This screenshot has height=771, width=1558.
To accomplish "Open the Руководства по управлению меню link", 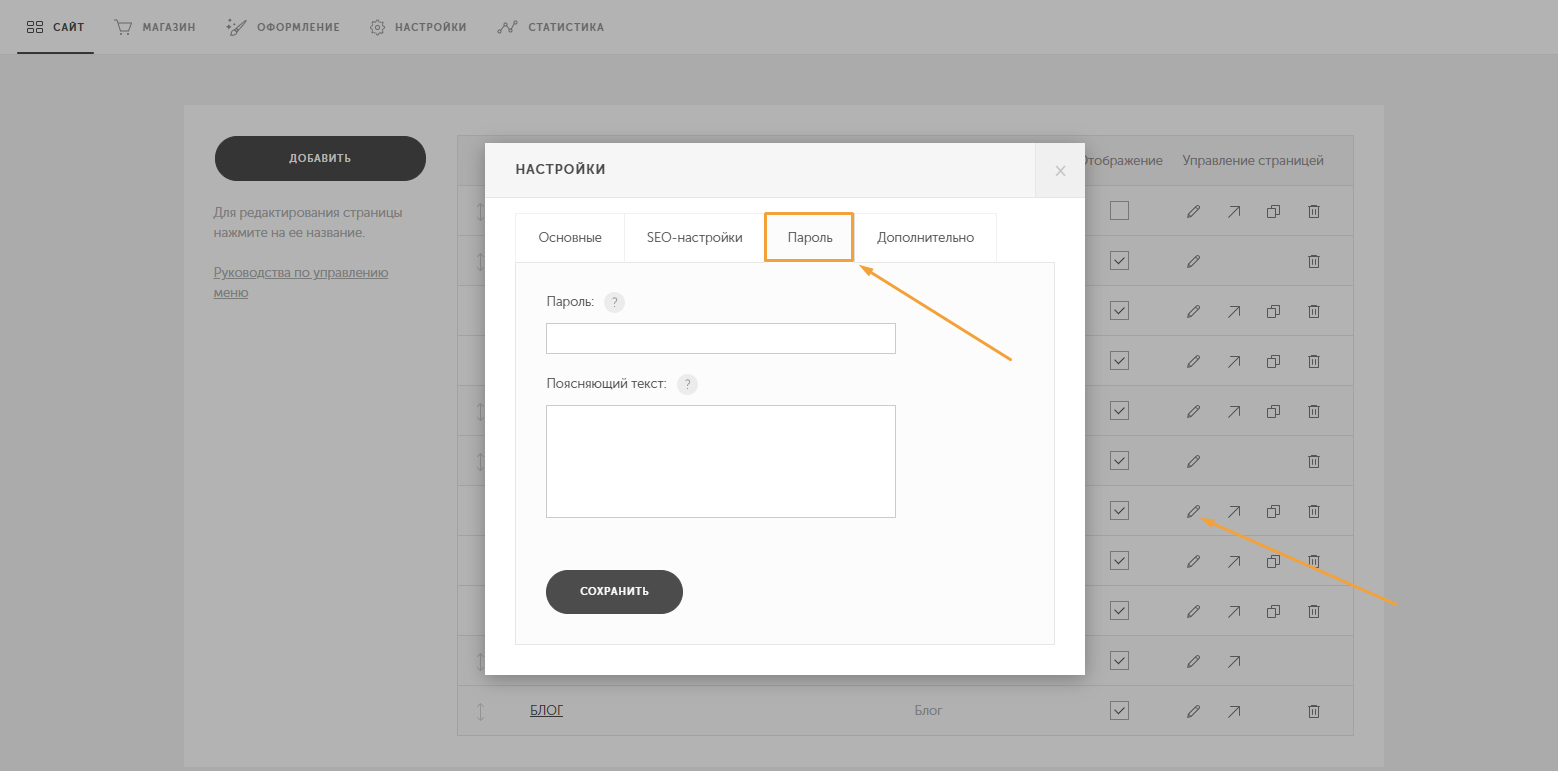I will tap(301, 282).
